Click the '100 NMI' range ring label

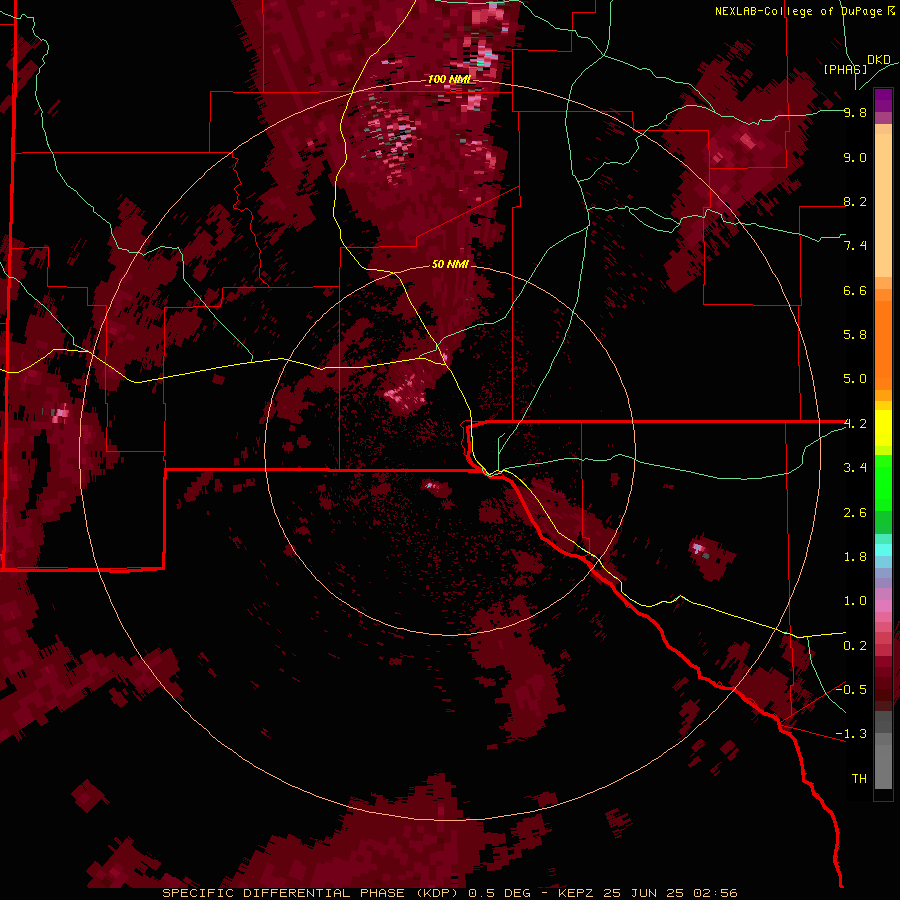tap(449, 79)
